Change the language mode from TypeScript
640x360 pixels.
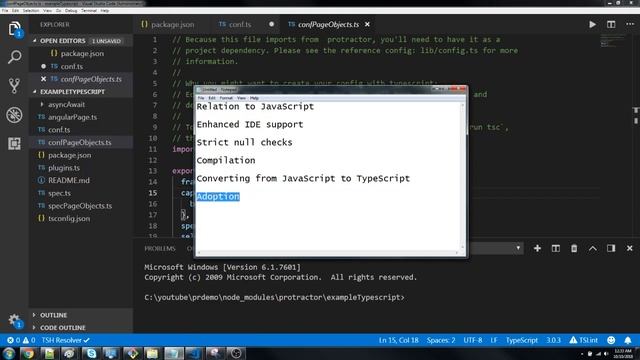click(522, 340)
